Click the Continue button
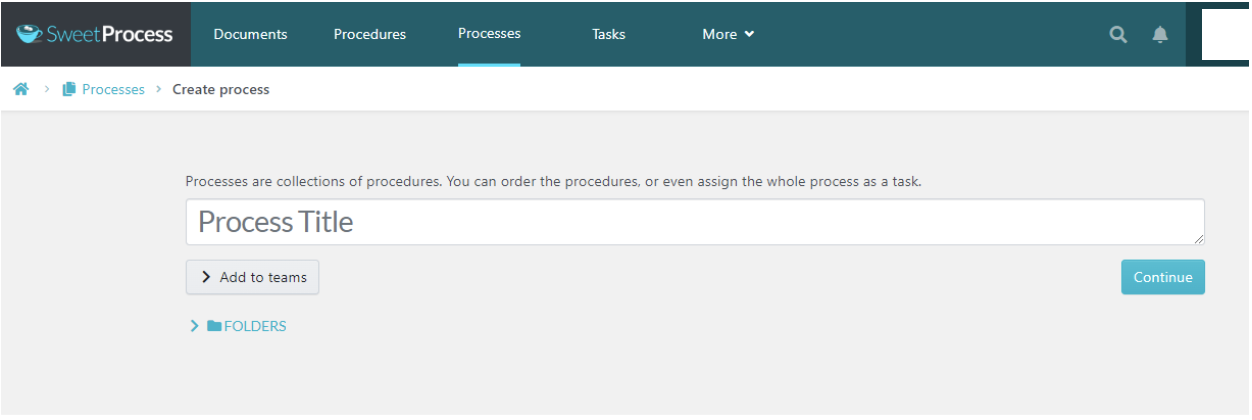The height and width of the screenshot is (420, 1252). pyautogui.click(x=1163, y=277)
